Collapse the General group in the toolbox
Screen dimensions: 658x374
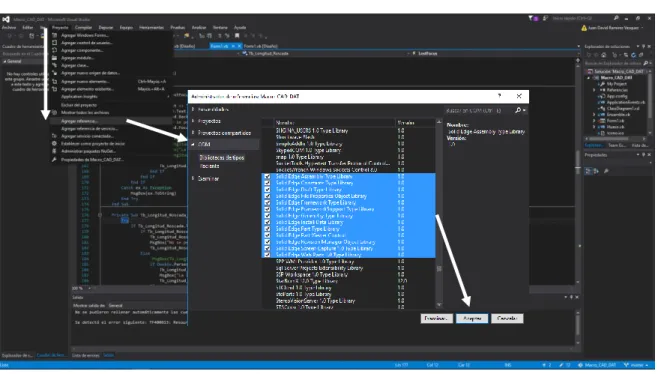tap(5, 61)
